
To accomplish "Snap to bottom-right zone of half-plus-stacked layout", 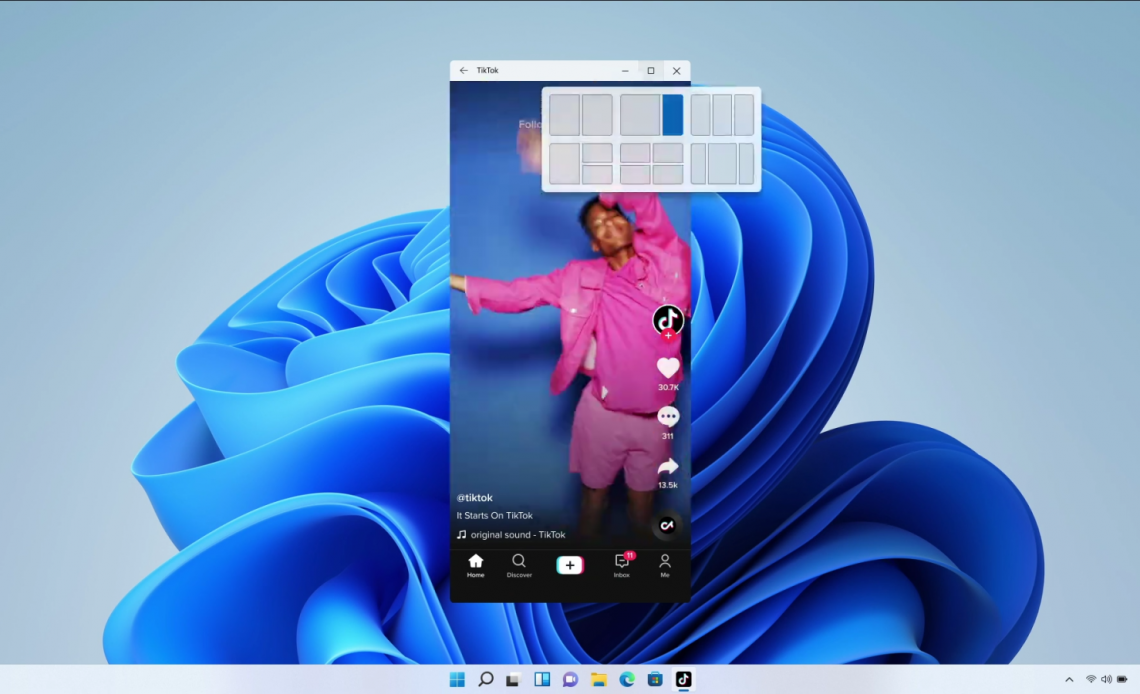I will point(597,174).
